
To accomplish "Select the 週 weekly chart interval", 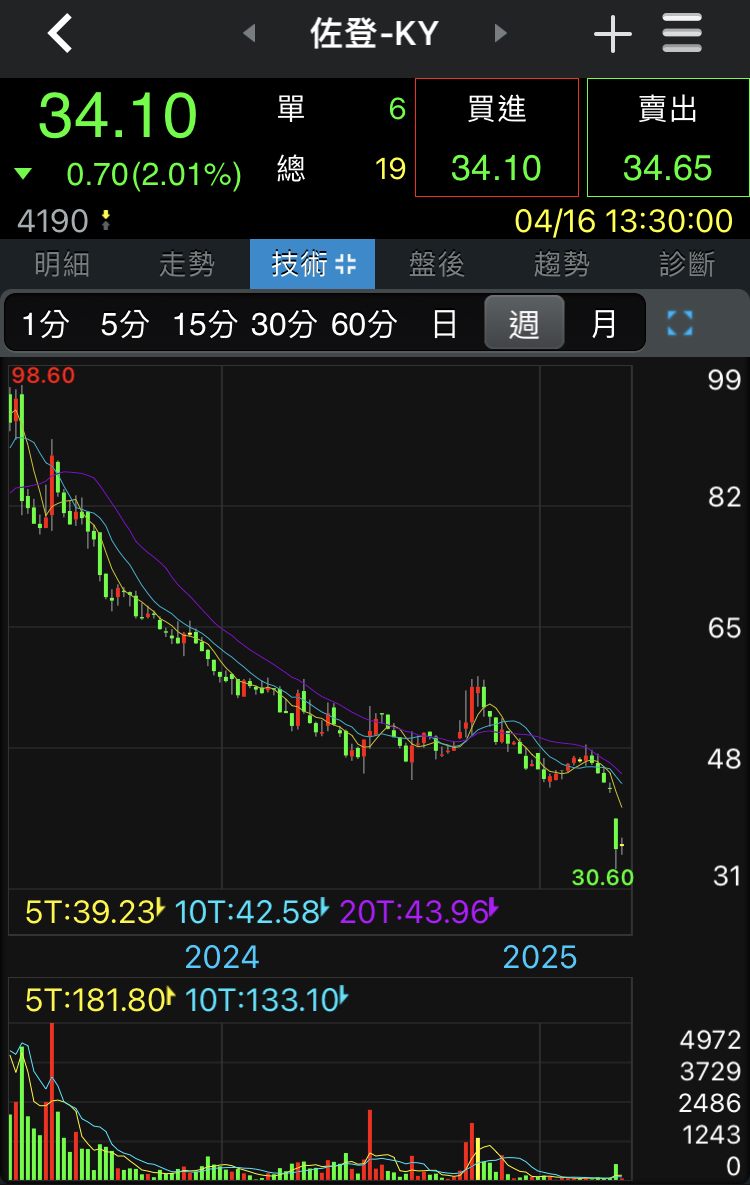I will tap(524, 323).
